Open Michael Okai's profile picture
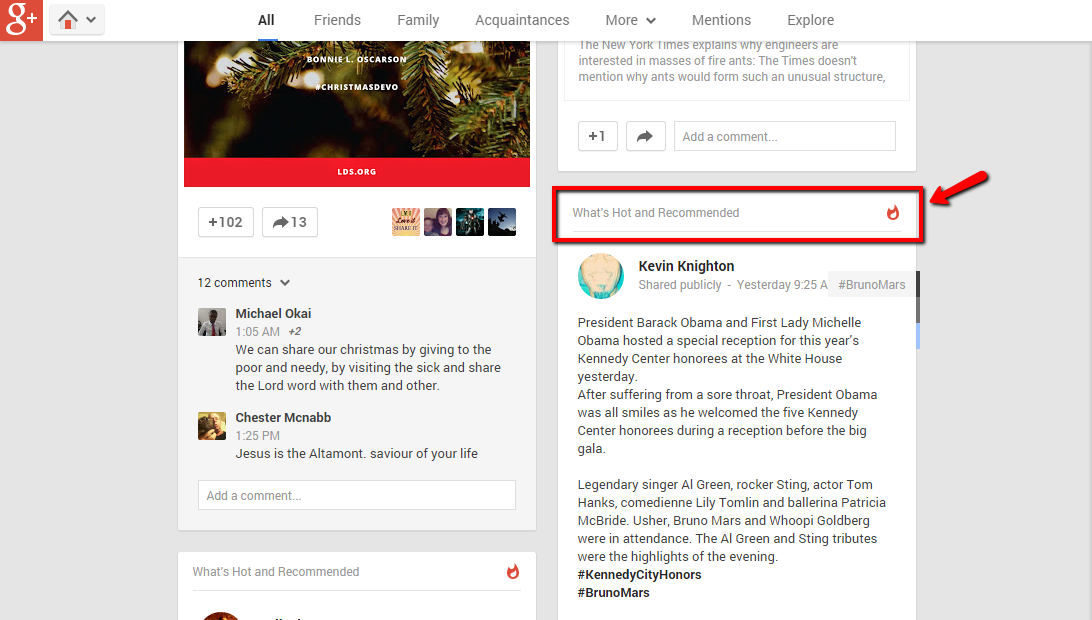 point(212,322)
